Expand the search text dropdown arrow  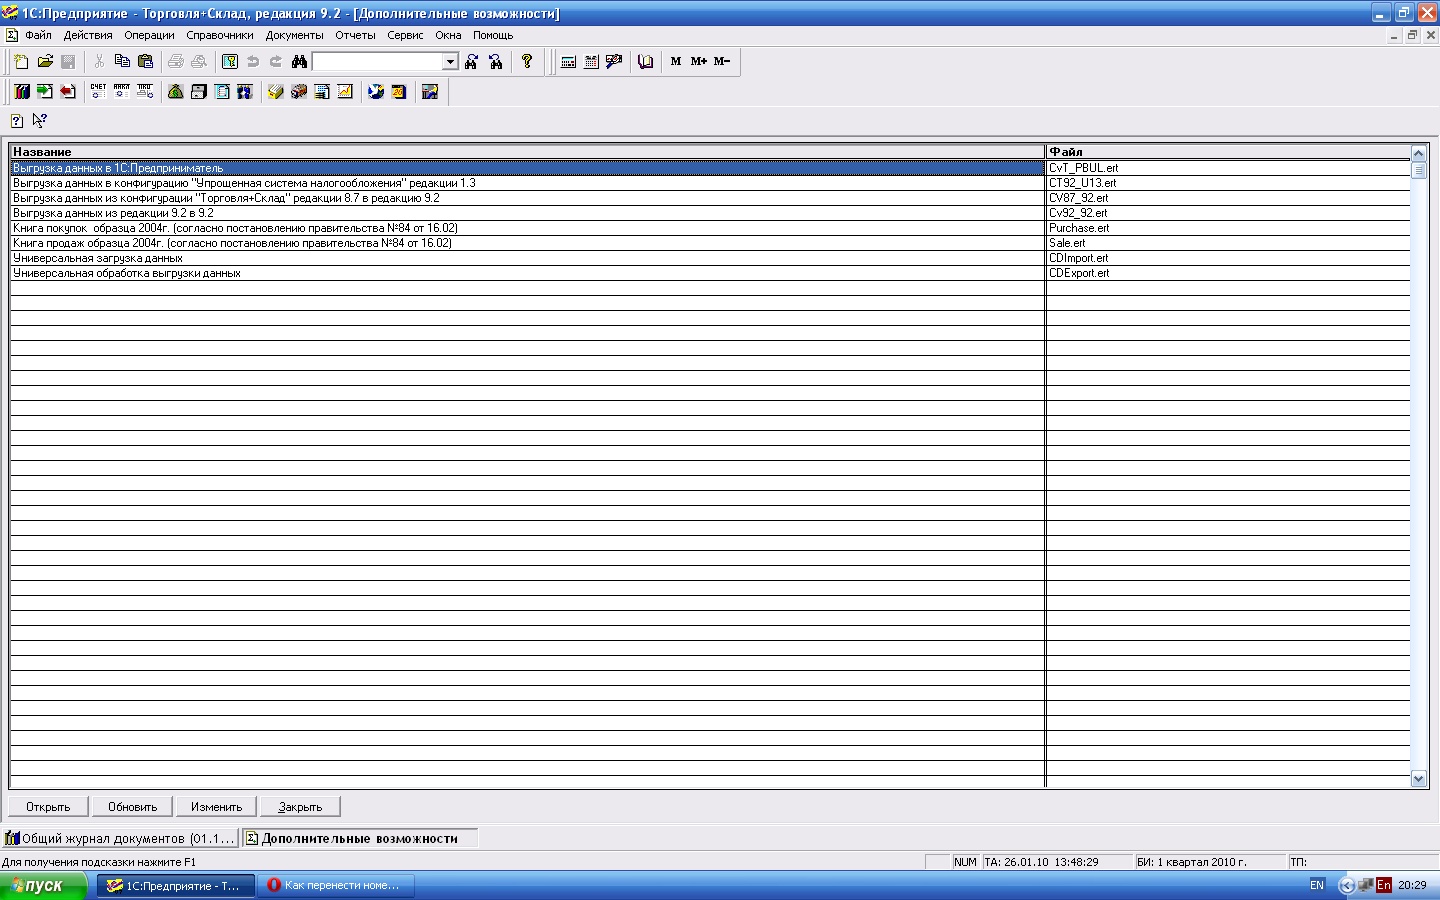450,62
